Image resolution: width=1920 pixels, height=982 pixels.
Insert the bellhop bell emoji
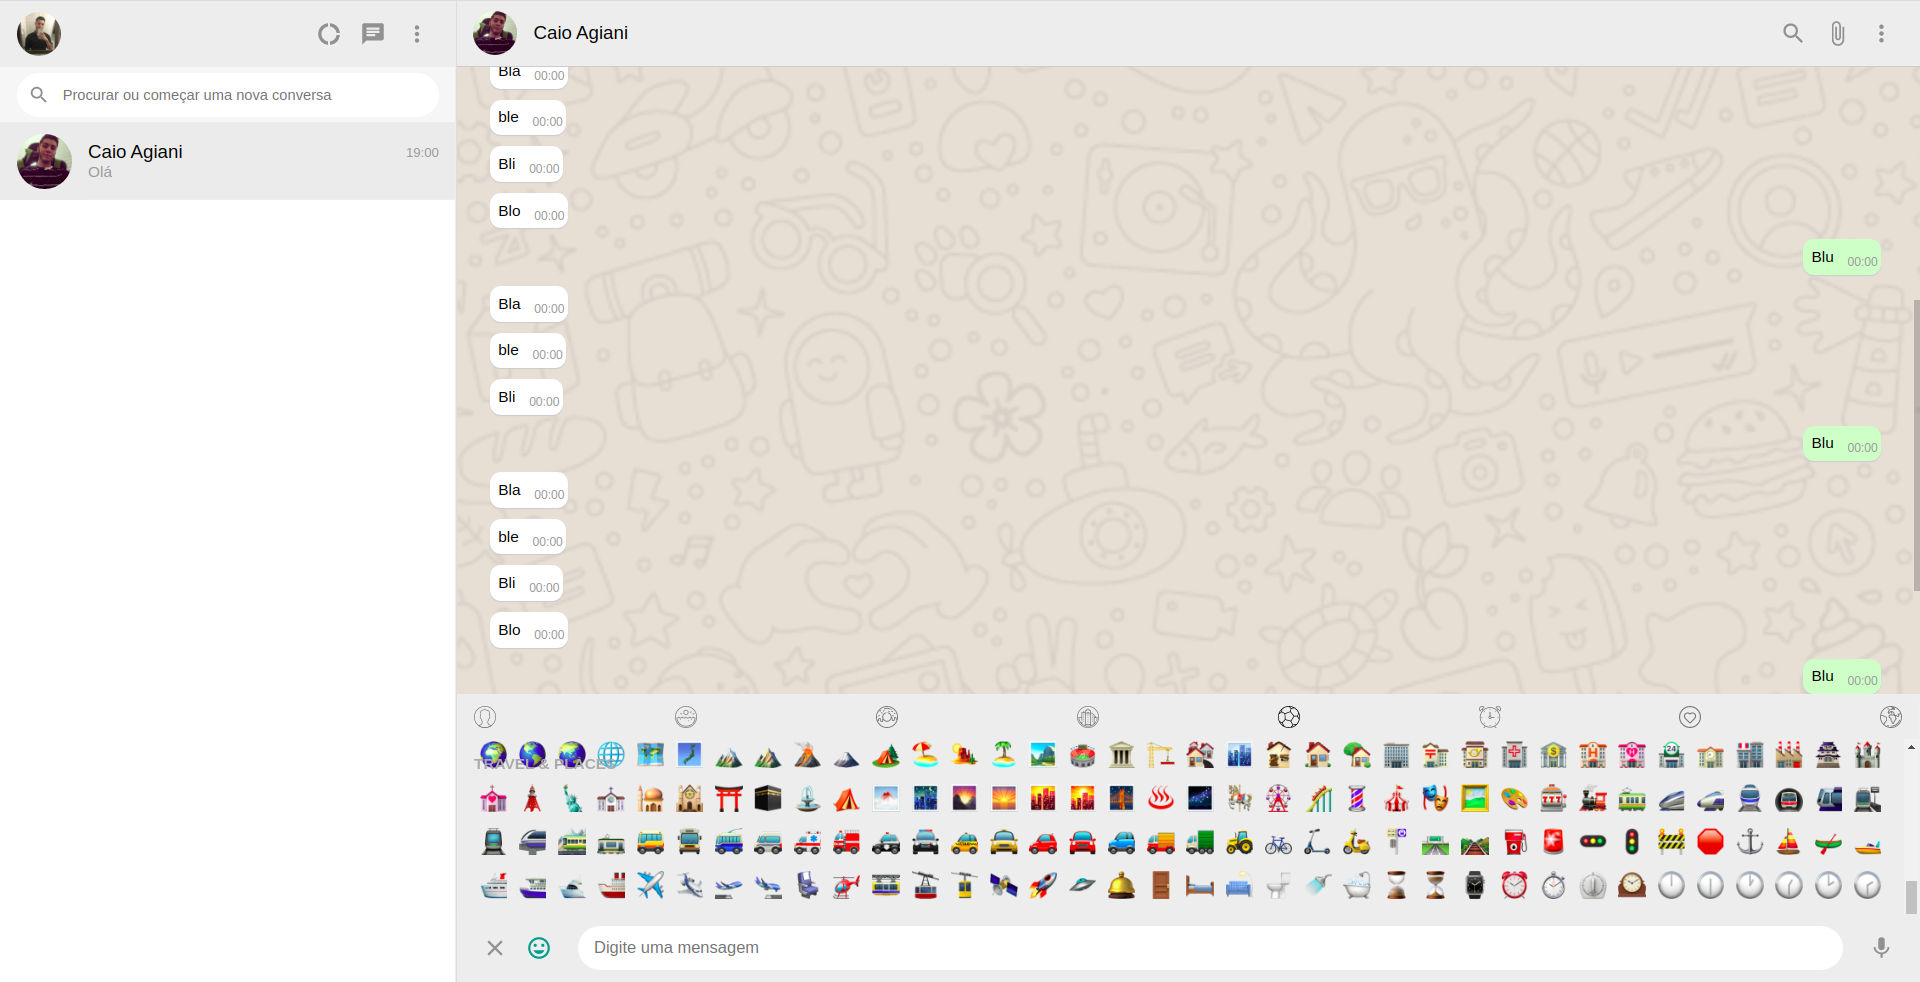pos(1122,885)
